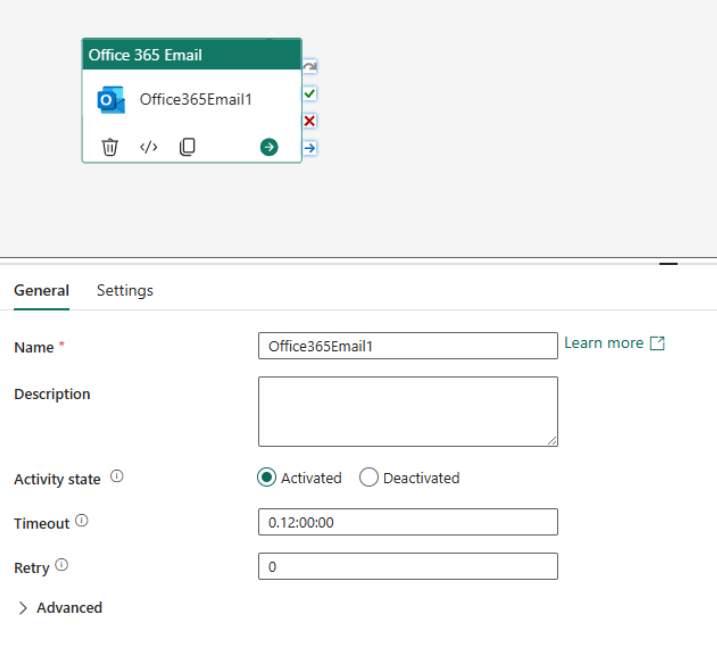Switch to the General tab
The height and width of the screenshot is (646, 717).
[42, 290]
